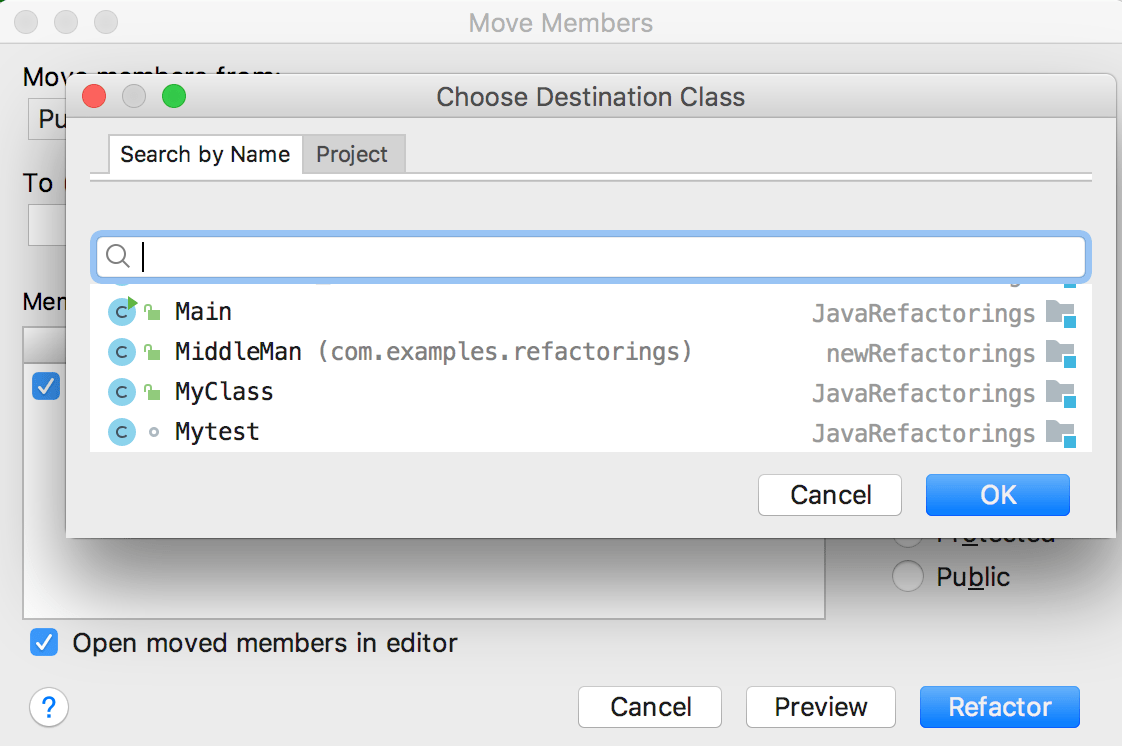Image resolution: width=1122 pixels, height=746 pixels.
Task: Cancel the Choose Destination Class dialog
Action: [830, 495]
